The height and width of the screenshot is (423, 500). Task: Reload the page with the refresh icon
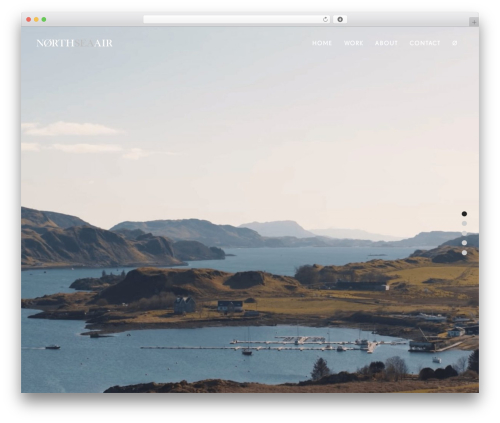coord(325,19)
